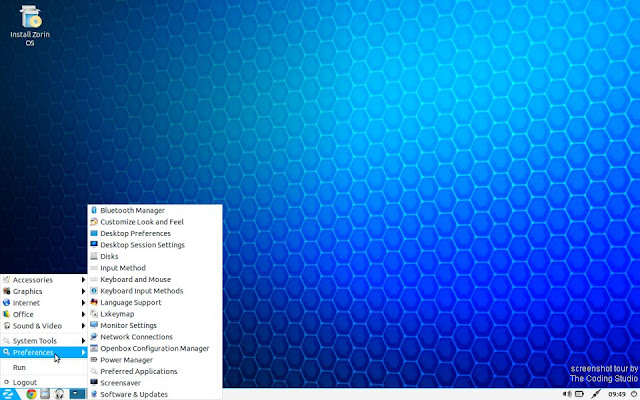
Task: Launch Openbox Configuration Manager
Action: pos(155,348)
